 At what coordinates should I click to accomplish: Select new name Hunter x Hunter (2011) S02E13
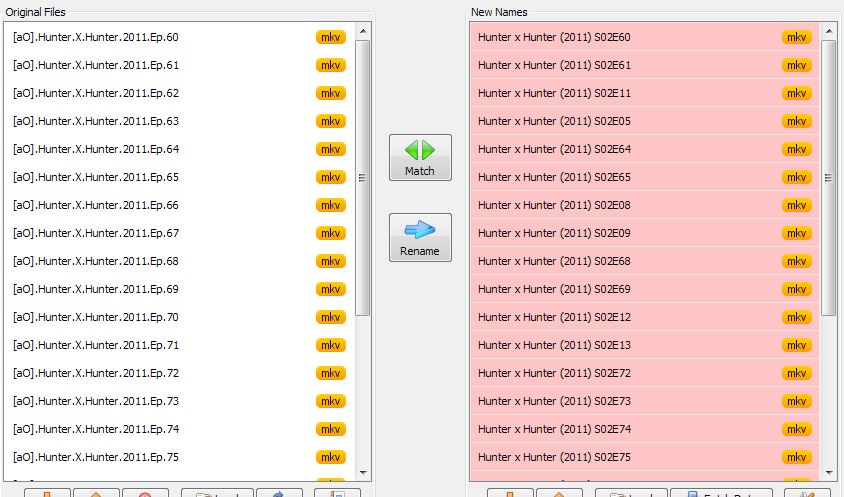pyautogui.click(x=645, y=345)
